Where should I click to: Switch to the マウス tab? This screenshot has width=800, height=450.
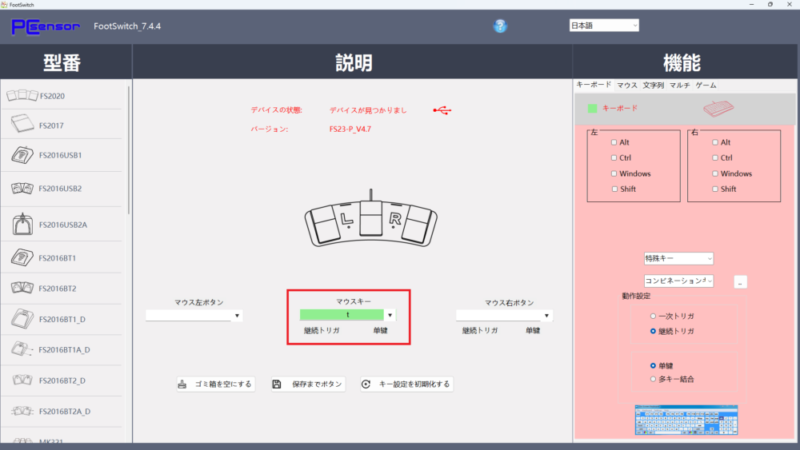point(627,85)
